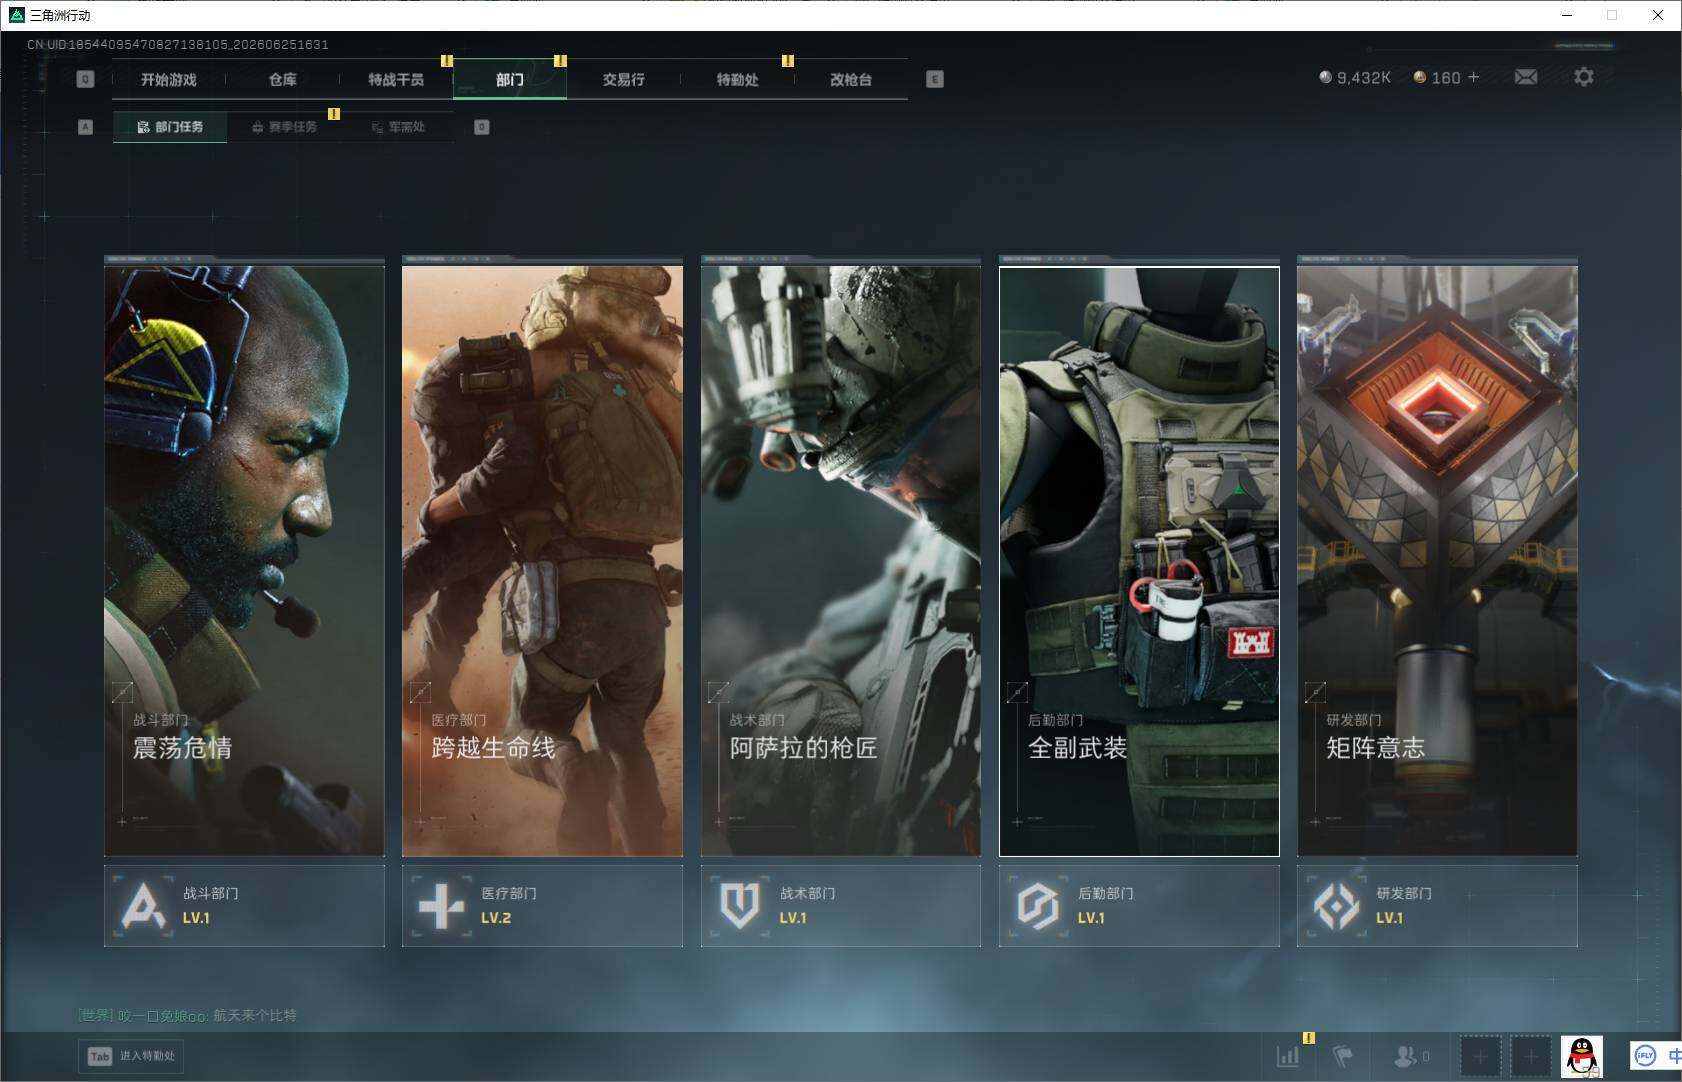Click the 矩阵意志 card corner expand icon
The width and height of the screenshot is (1682, 1082).
1315,691
